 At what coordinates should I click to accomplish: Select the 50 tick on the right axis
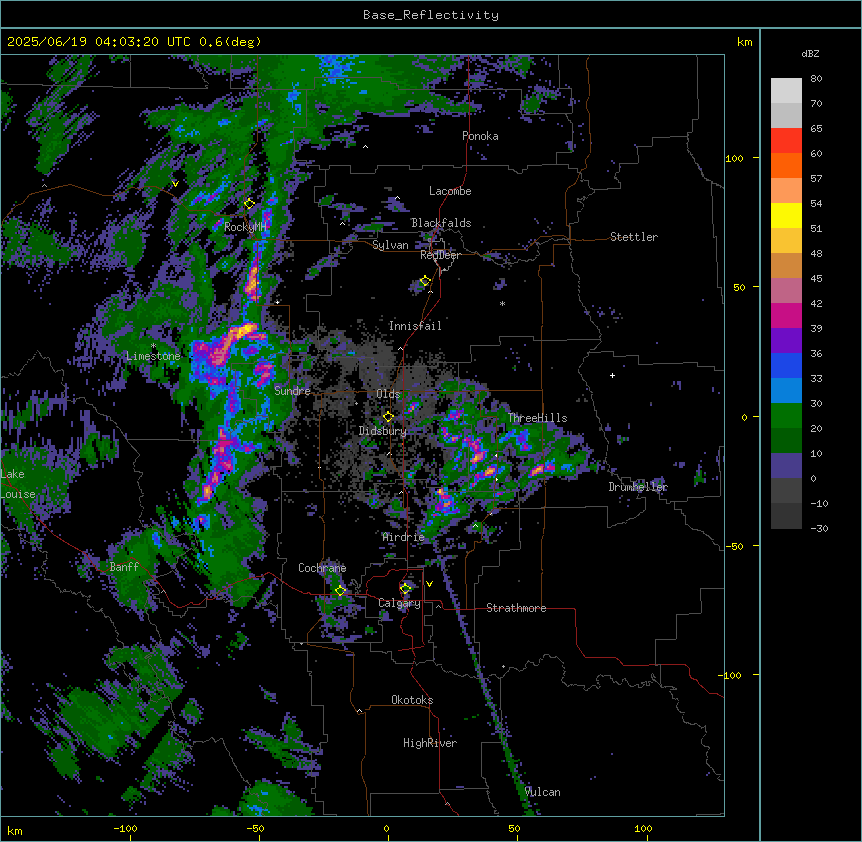(739, 287)
